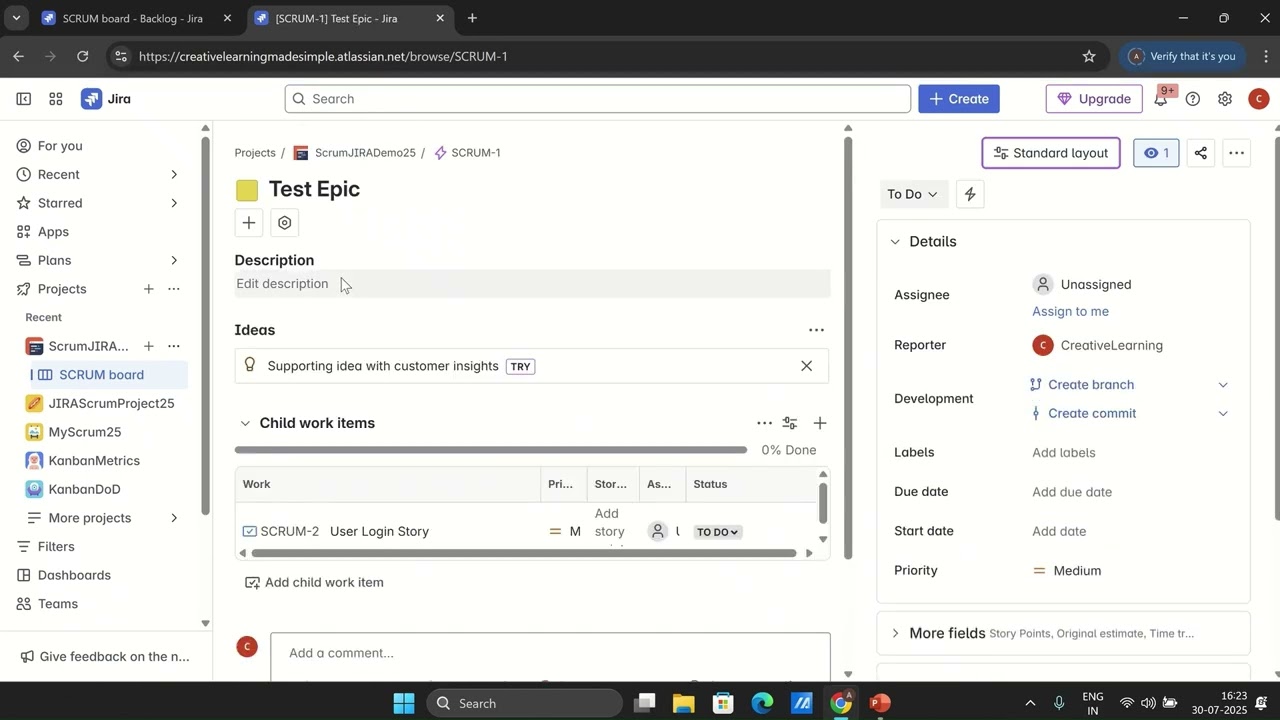The image size is (1280, 720).
Task: Expand More projects in sidebar
Action: pyautogui.click(x=174, y=518)
